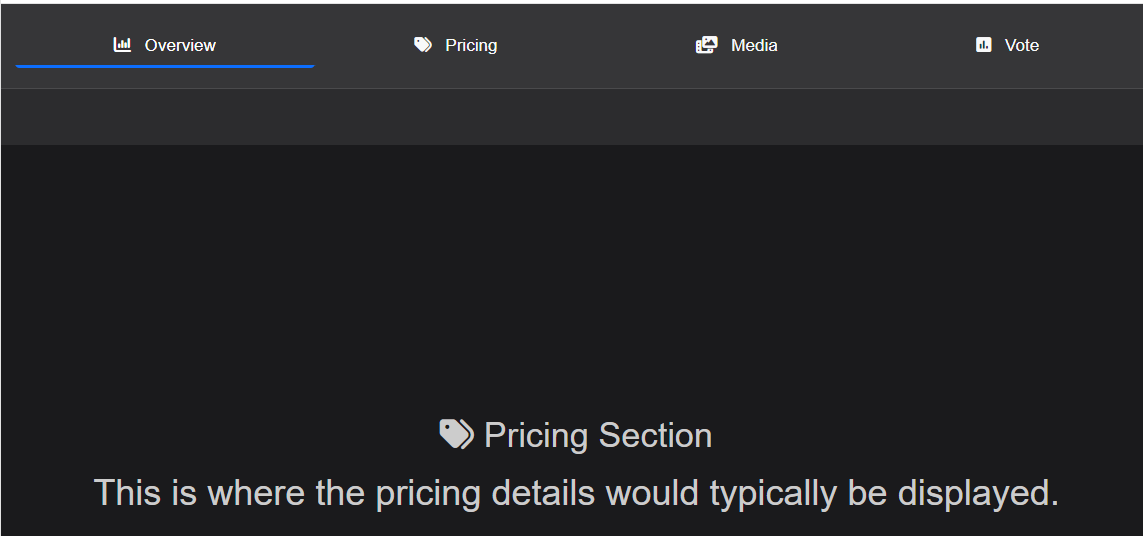Viewport: 1143px width, 536px height.
Task: Click the Pricing Section heading text
Action: click(x=597, y=435)
